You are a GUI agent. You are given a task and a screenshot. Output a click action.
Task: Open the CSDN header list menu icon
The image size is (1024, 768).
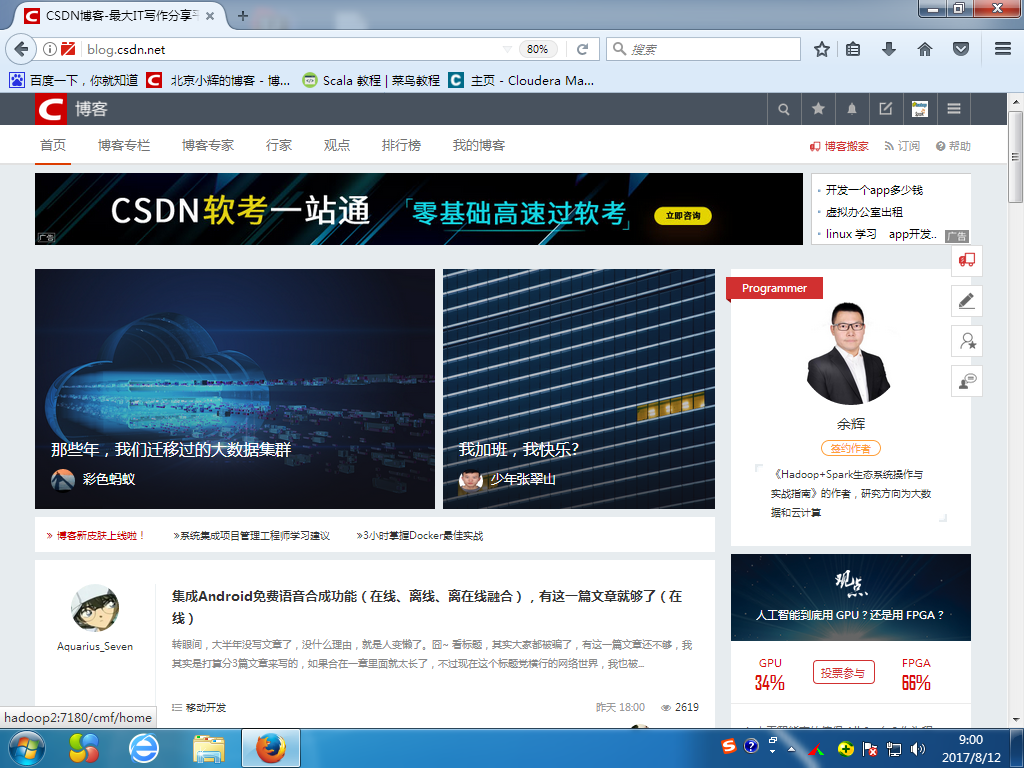[x=954, y=109]
